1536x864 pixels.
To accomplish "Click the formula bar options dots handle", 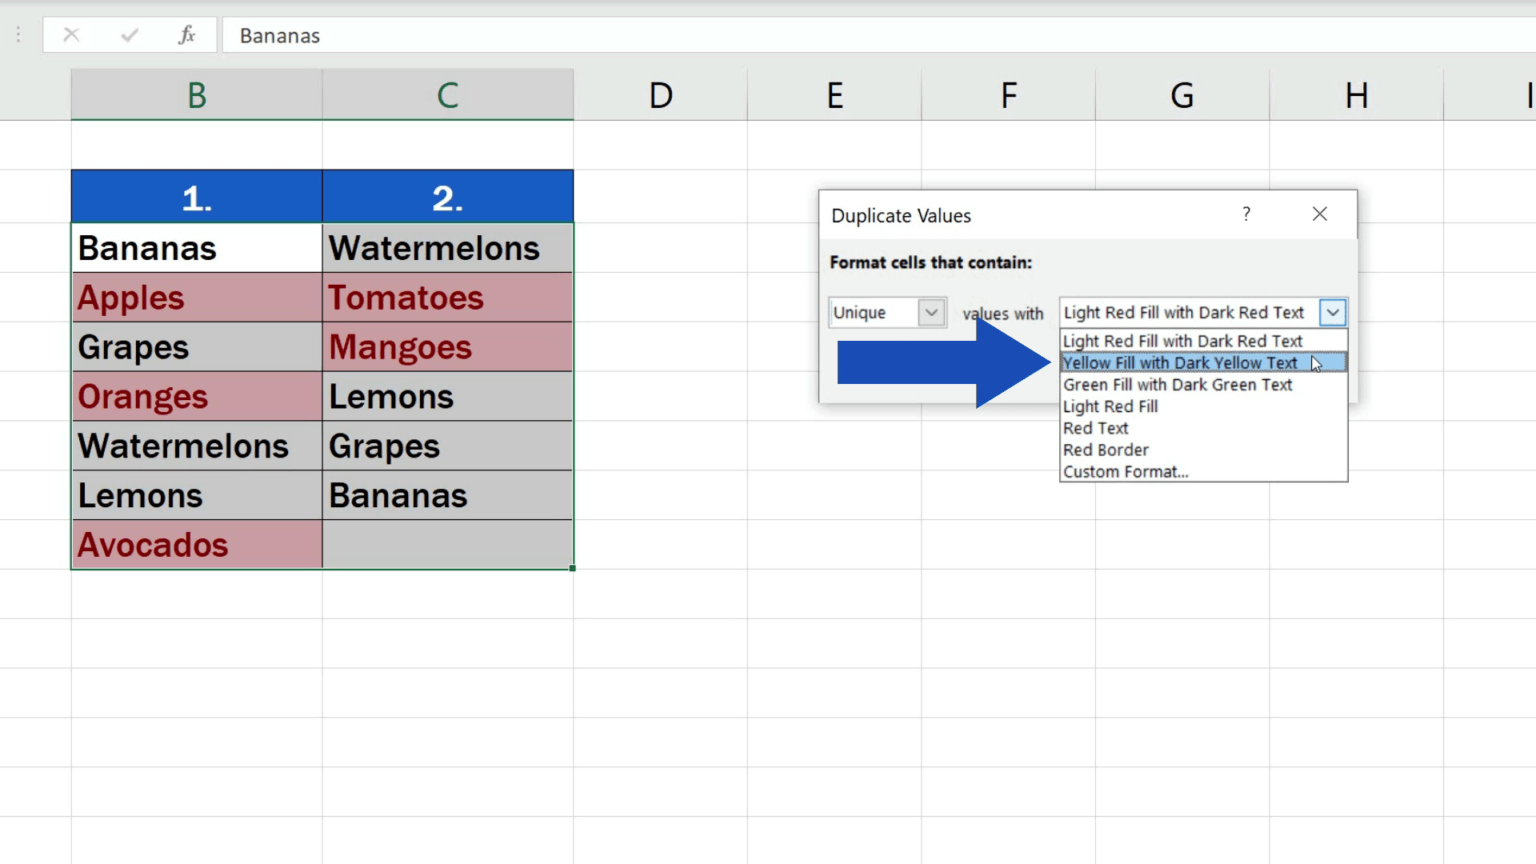I will 18,35.
